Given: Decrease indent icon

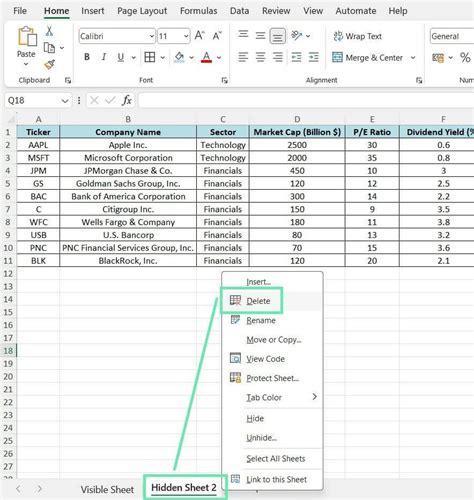Looking at the screenshot, I should pos(296,57).
